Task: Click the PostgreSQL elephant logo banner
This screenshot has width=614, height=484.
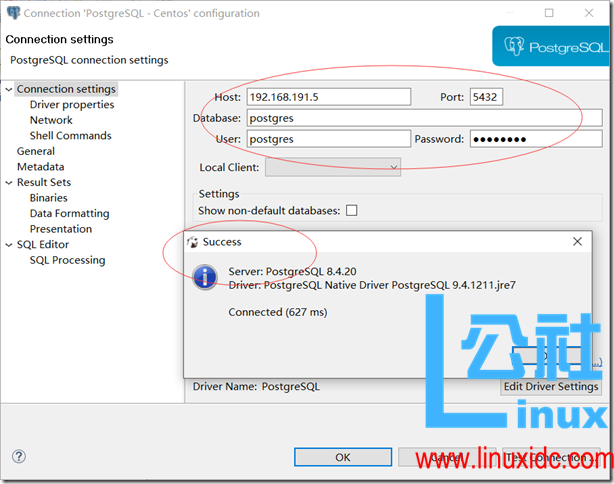Action: (550, 46)
